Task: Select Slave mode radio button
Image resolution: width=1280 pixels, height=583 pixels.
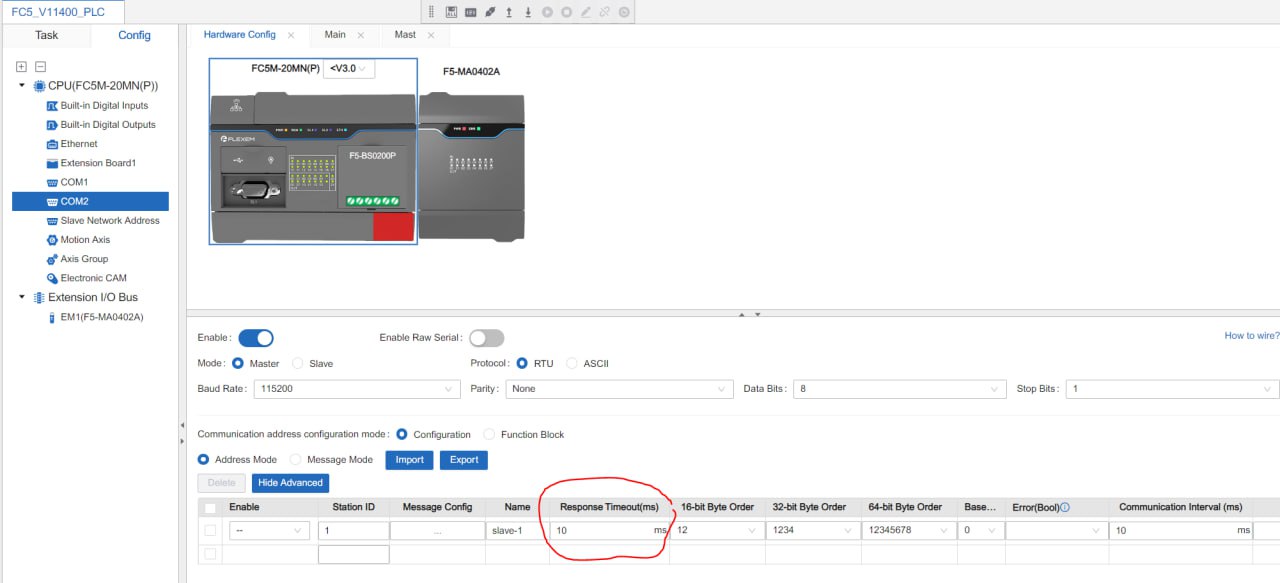Action: coord(298,363)
